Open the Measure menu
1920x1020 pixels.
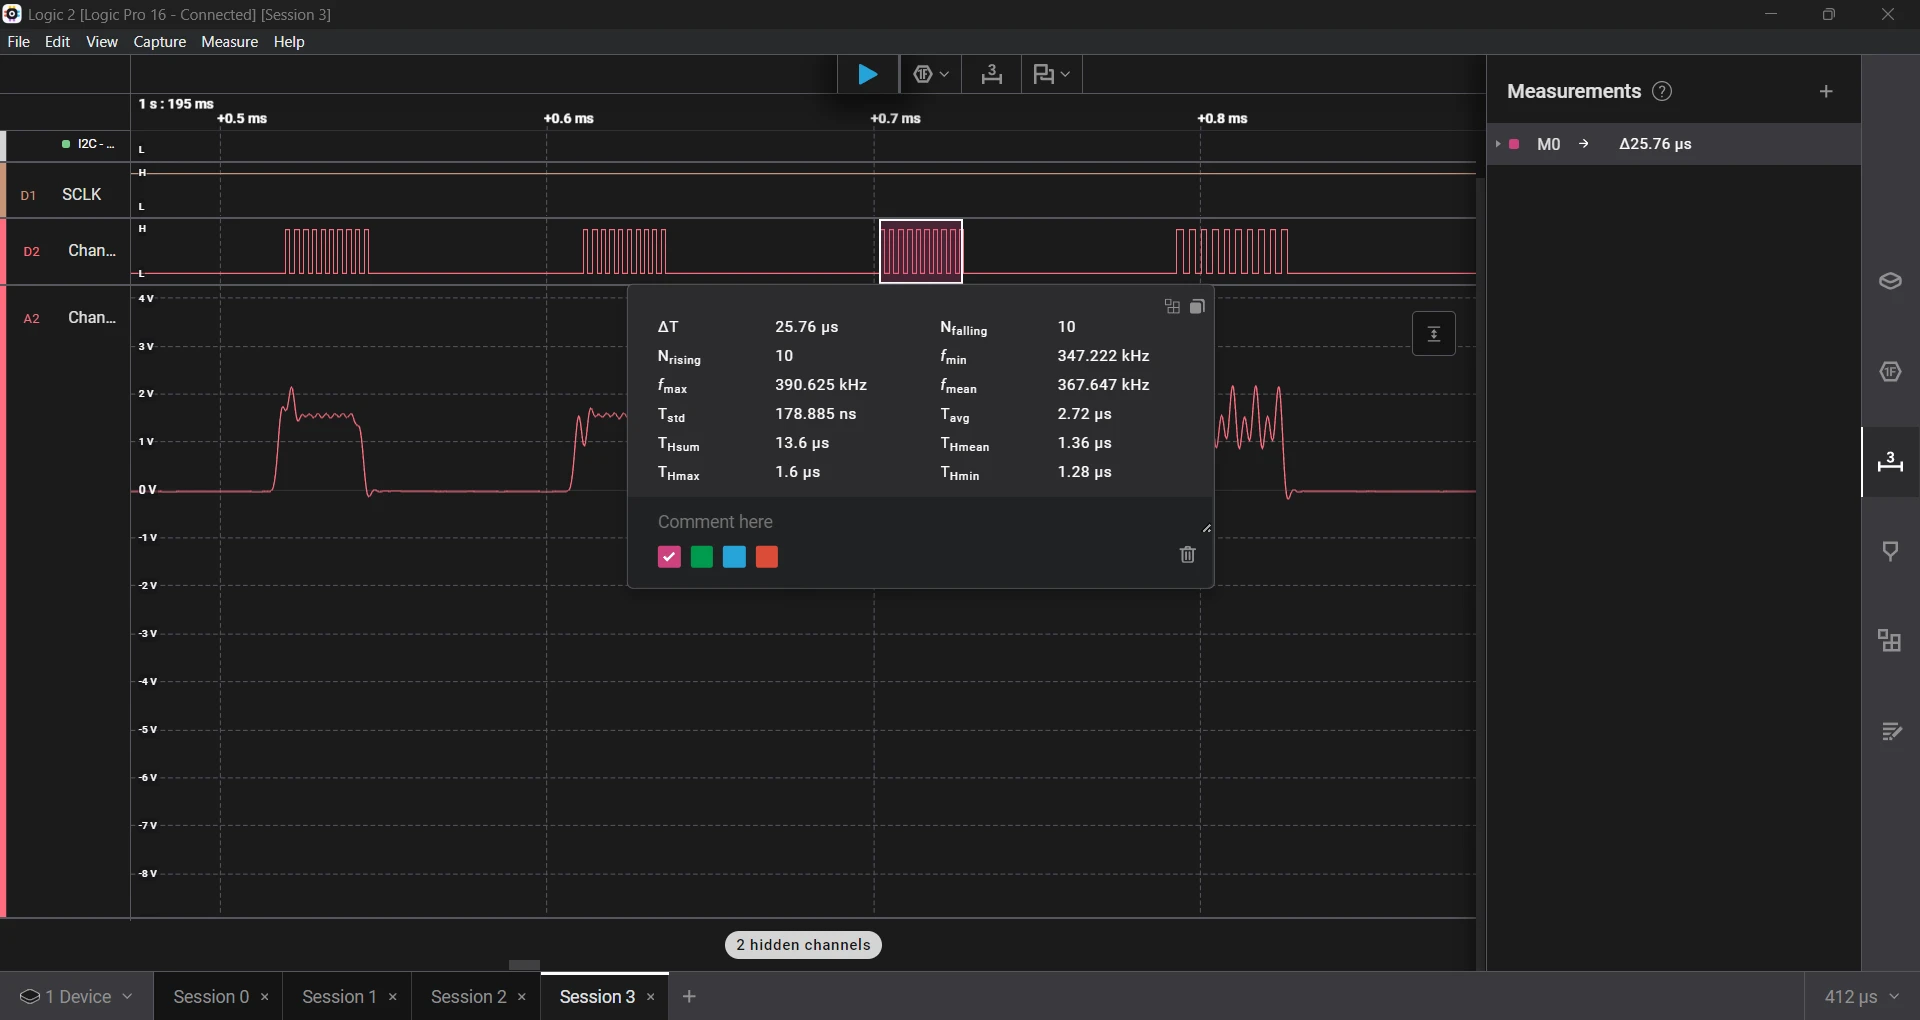(229, 41)
